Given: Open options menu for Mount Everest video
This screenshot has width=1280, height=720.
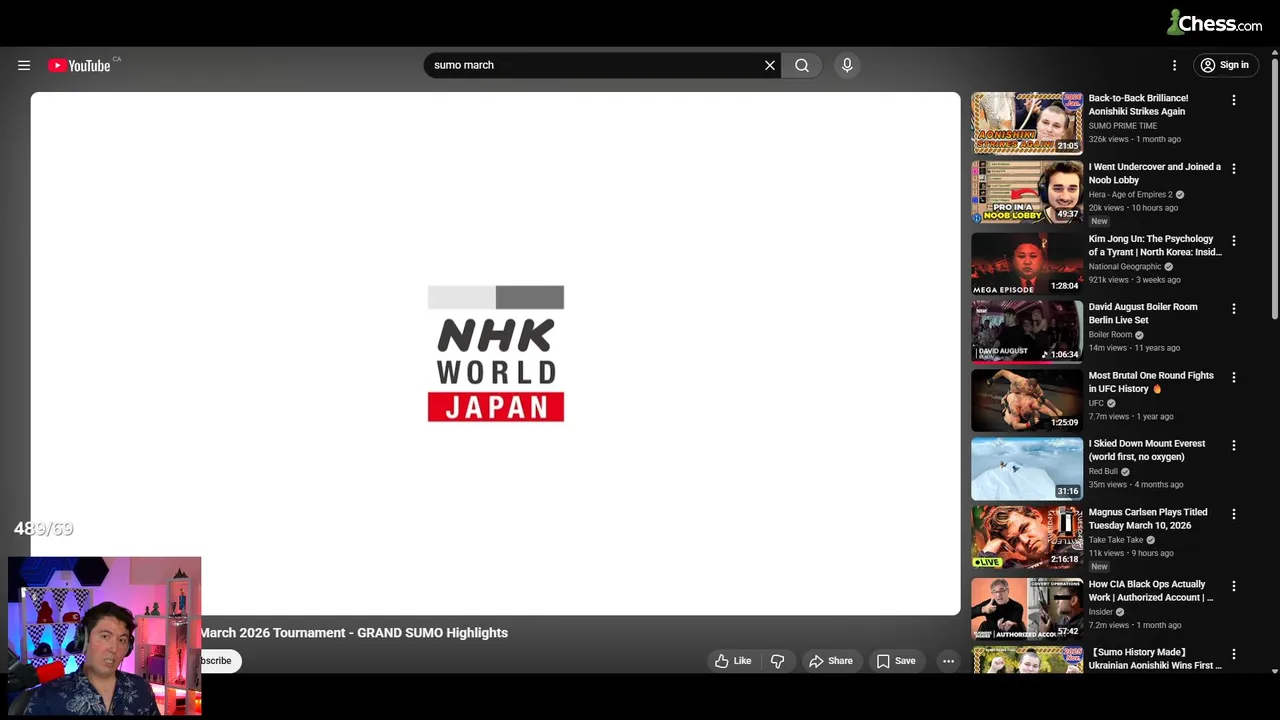Looking at the screenshot, I should tap(1234, 446).
